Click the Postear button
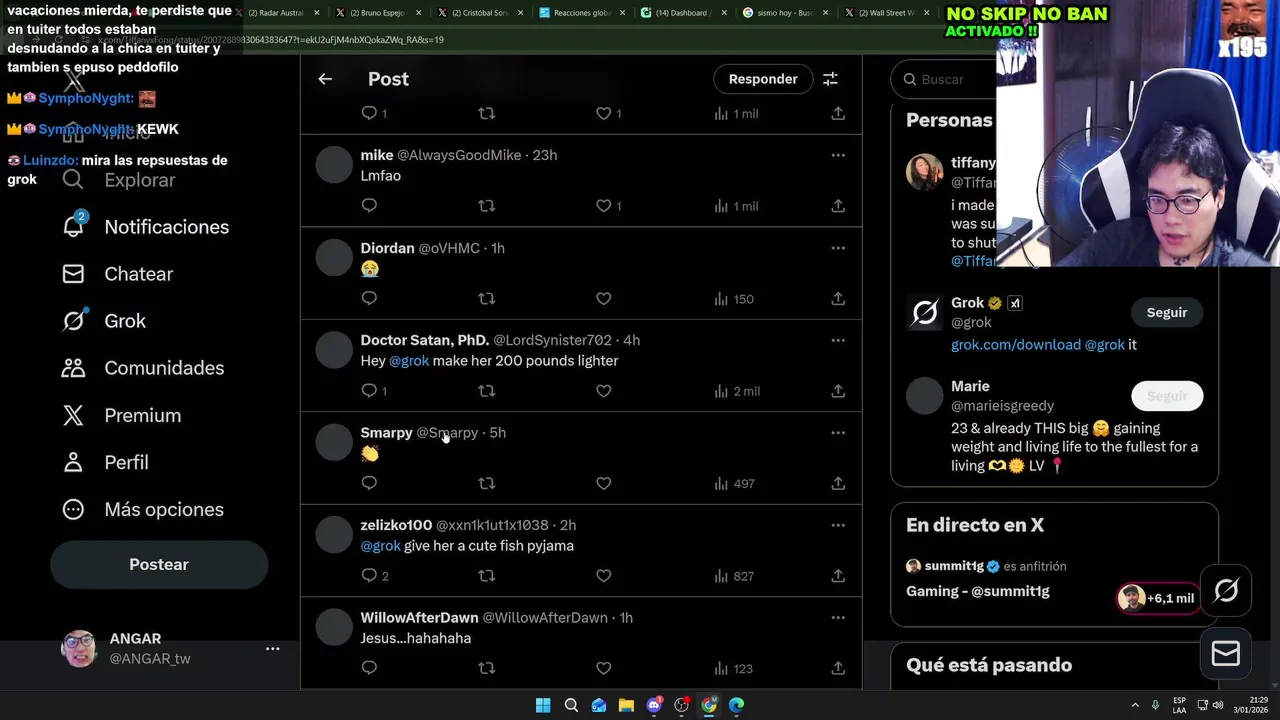The height and width of the screenshot is (720, 1280). click(x=159, y=564)
